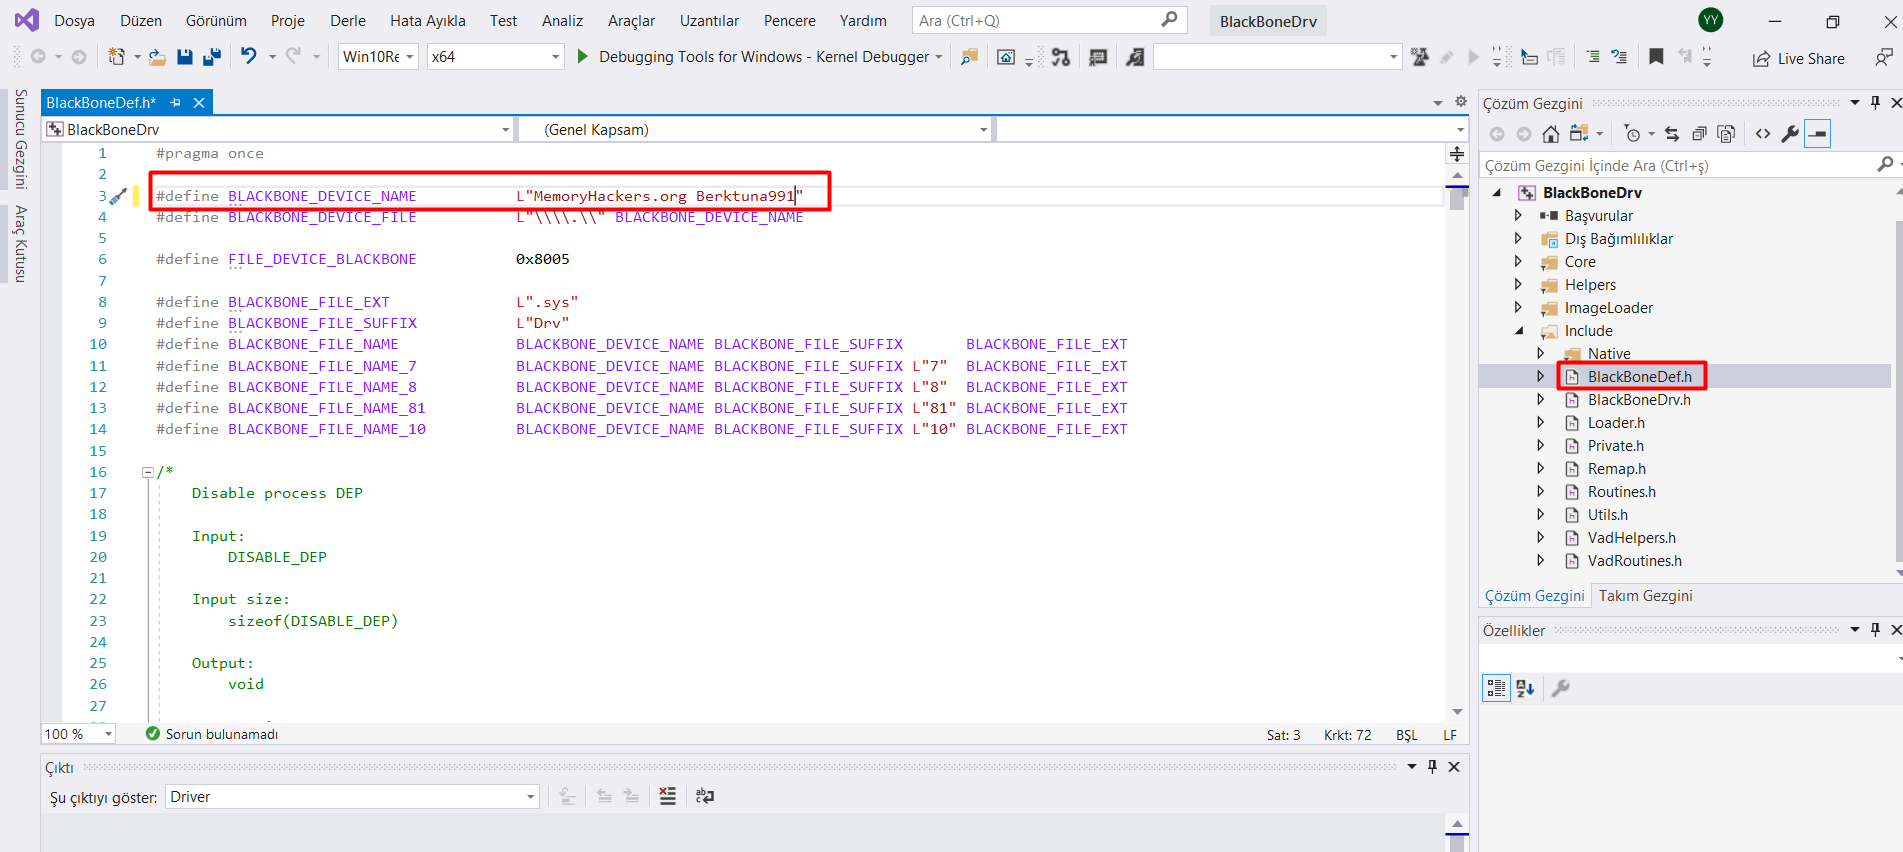1903x852 pixels.
Task: Click the property pages wrench in Özellikler
Action: point(1560,688)
